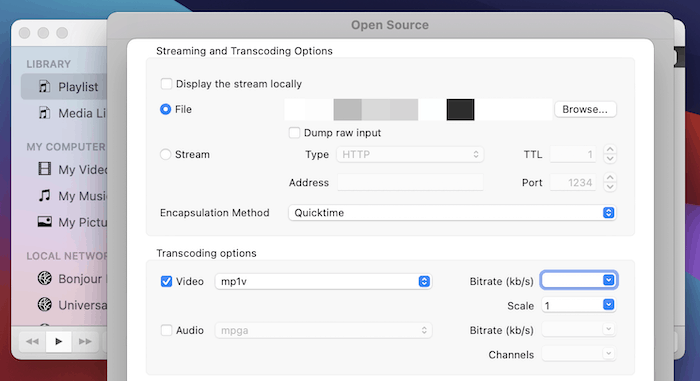Select My Music in the sidebar
The width and height of the screenshot is (700, 381).
point(64,196)
